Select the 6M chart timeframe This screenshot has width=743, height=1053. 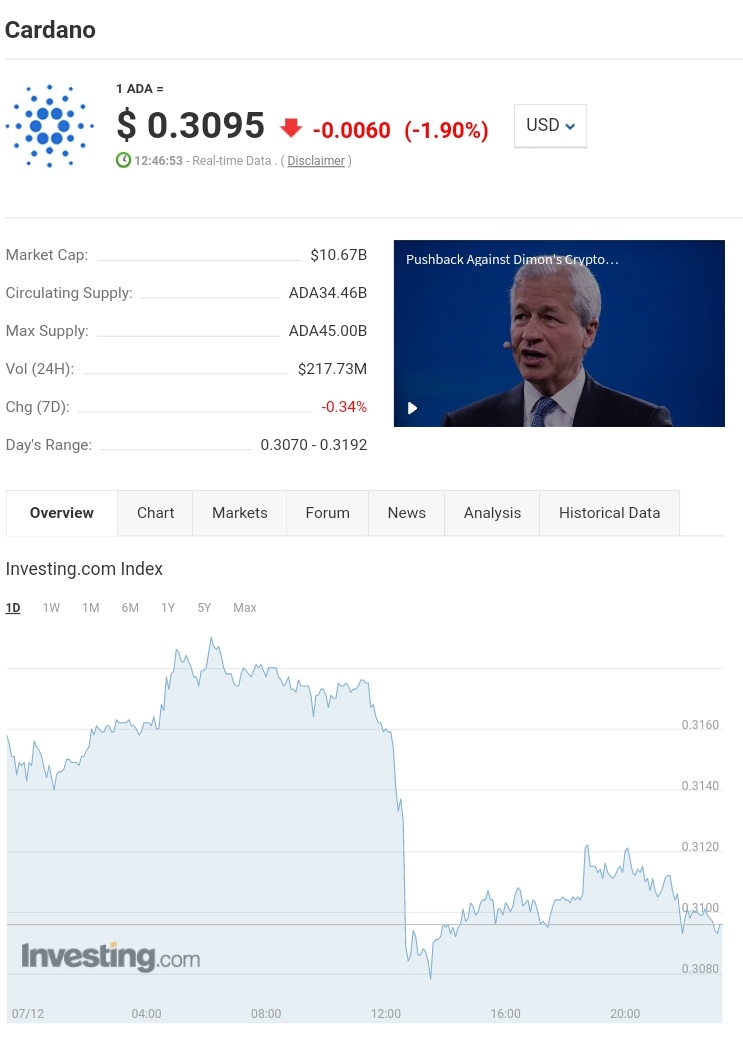tap(130, 608)
